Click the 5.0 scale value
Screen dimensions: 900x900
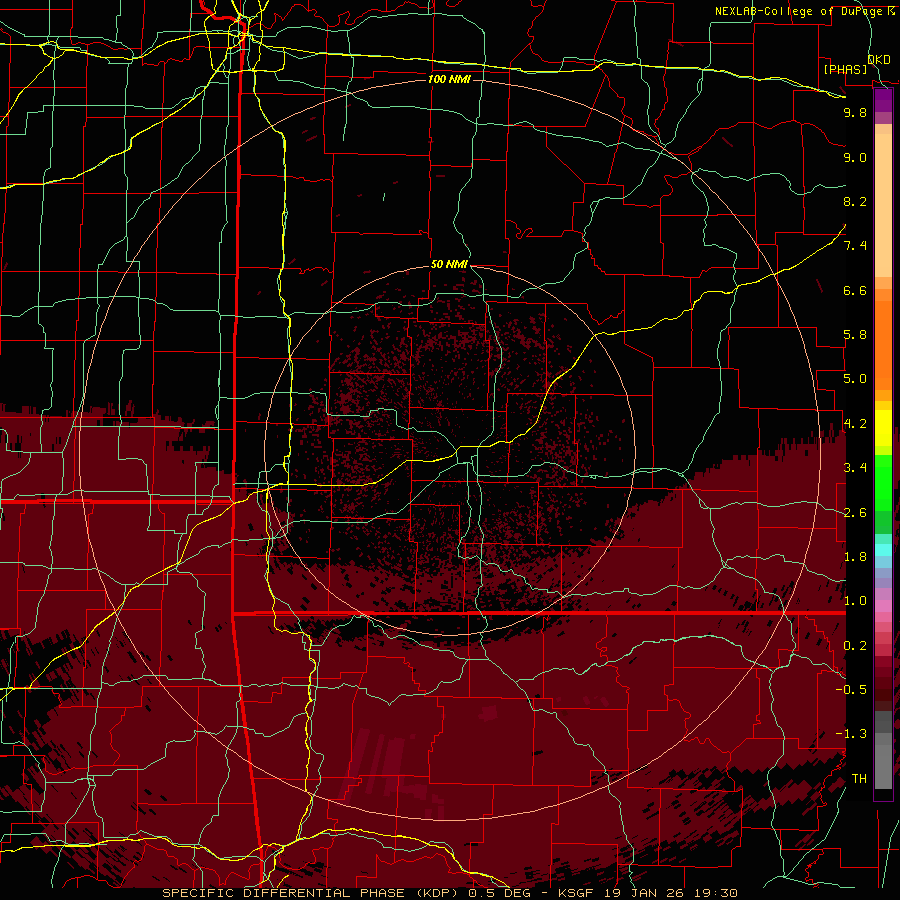855,379
